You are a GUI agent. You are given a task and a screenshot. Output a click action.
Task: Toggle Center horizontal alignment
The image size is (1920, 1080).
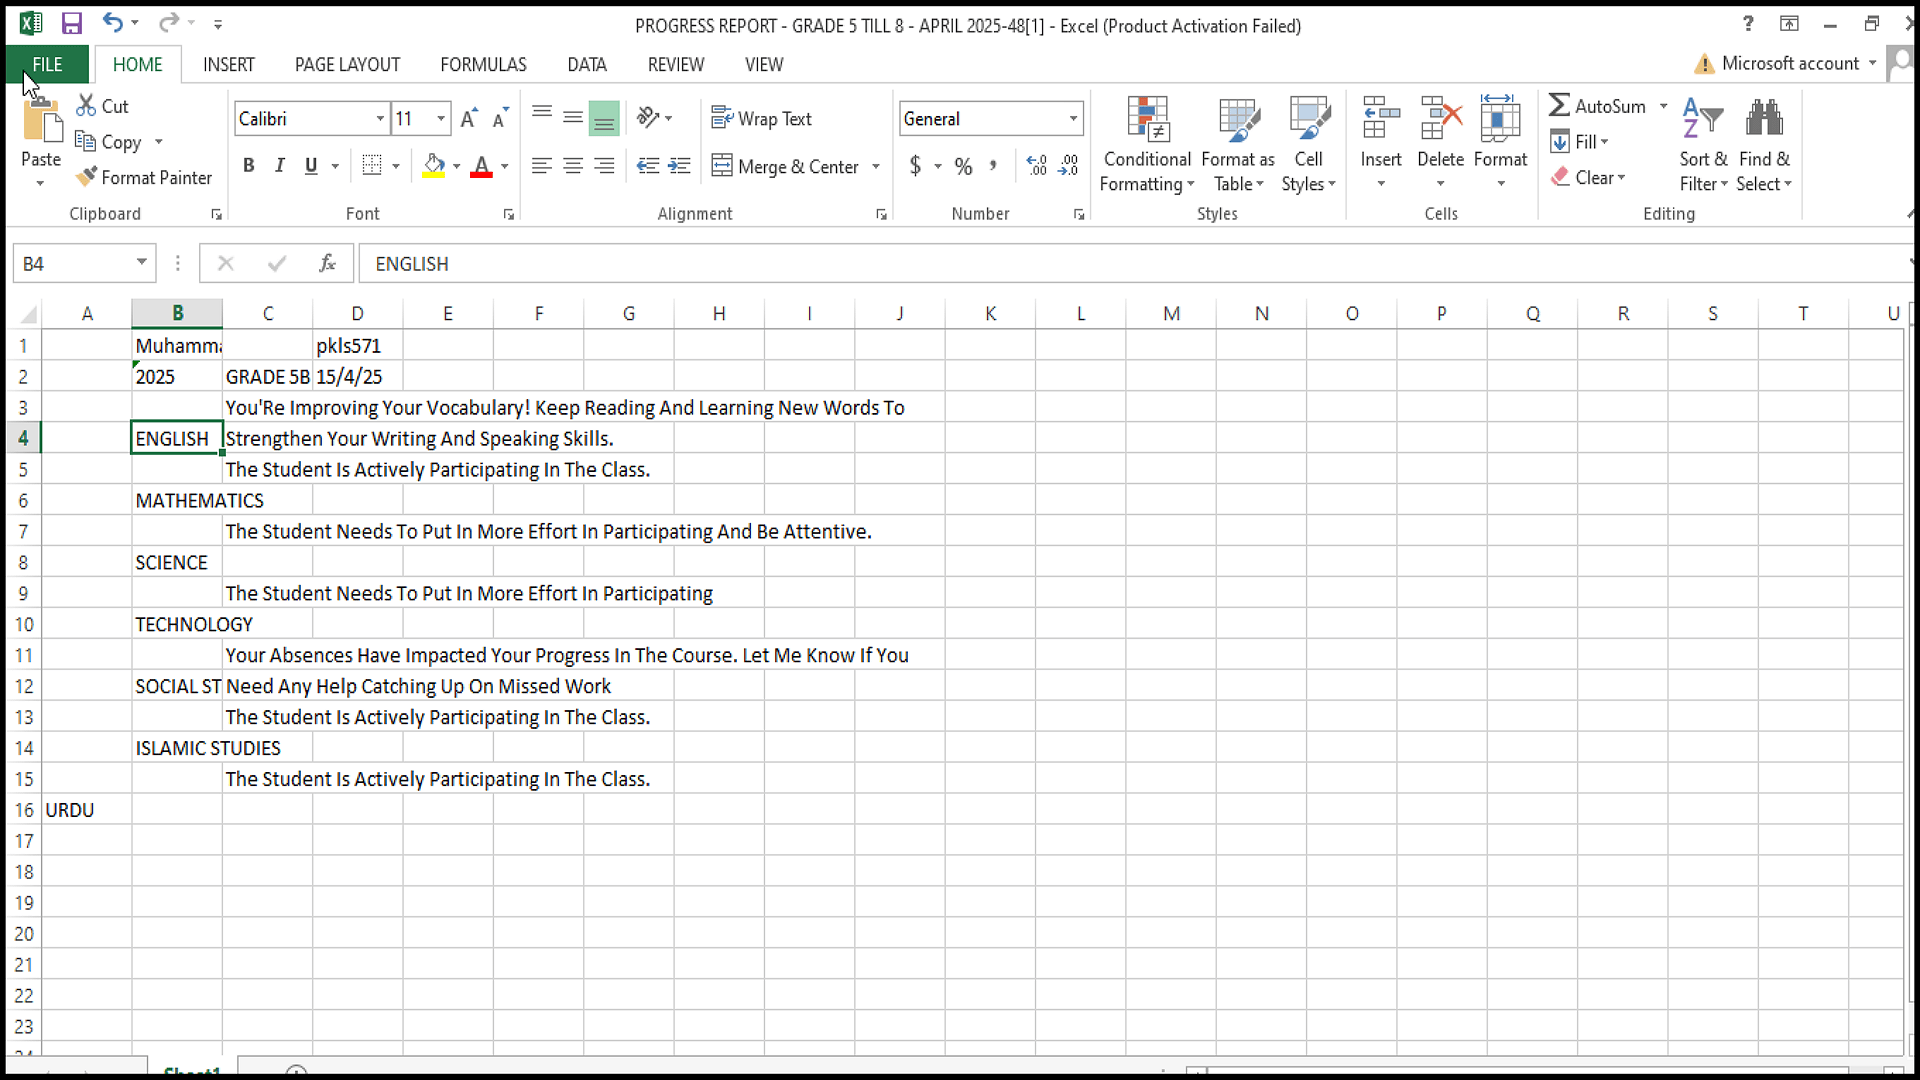[573, 165]
